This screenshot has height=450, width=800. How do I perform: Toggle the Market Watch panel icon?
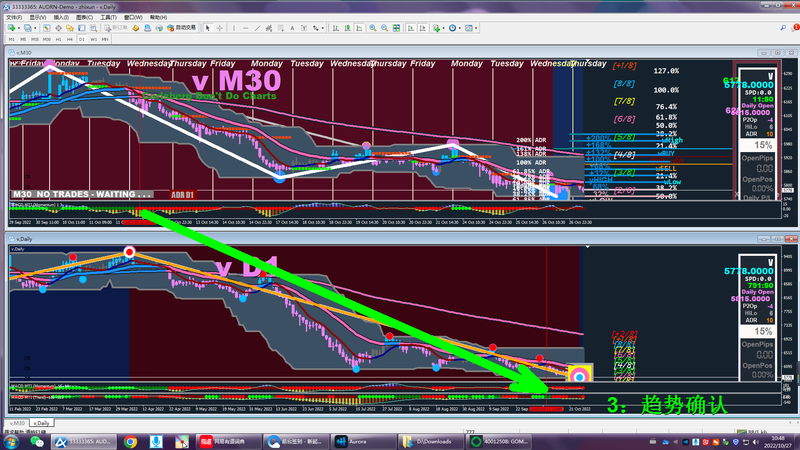pos(46,28)
